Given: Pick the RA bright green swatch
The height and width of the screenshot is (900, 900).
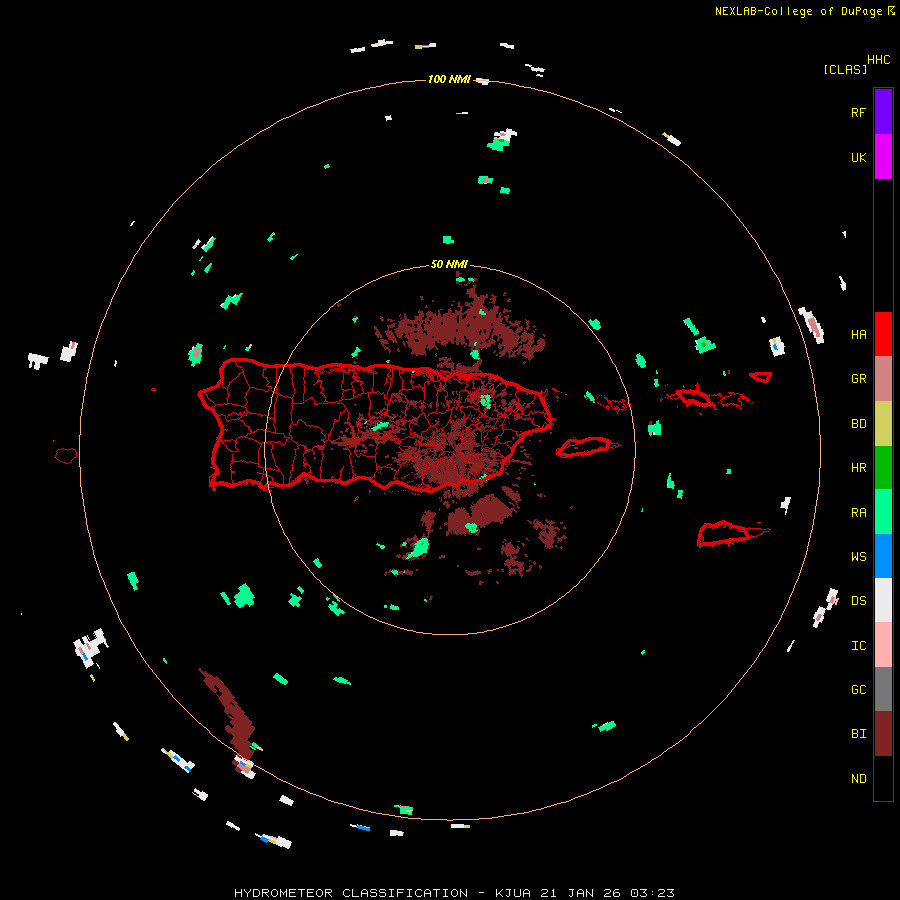Looking at the screenshot, I should 883,512.
